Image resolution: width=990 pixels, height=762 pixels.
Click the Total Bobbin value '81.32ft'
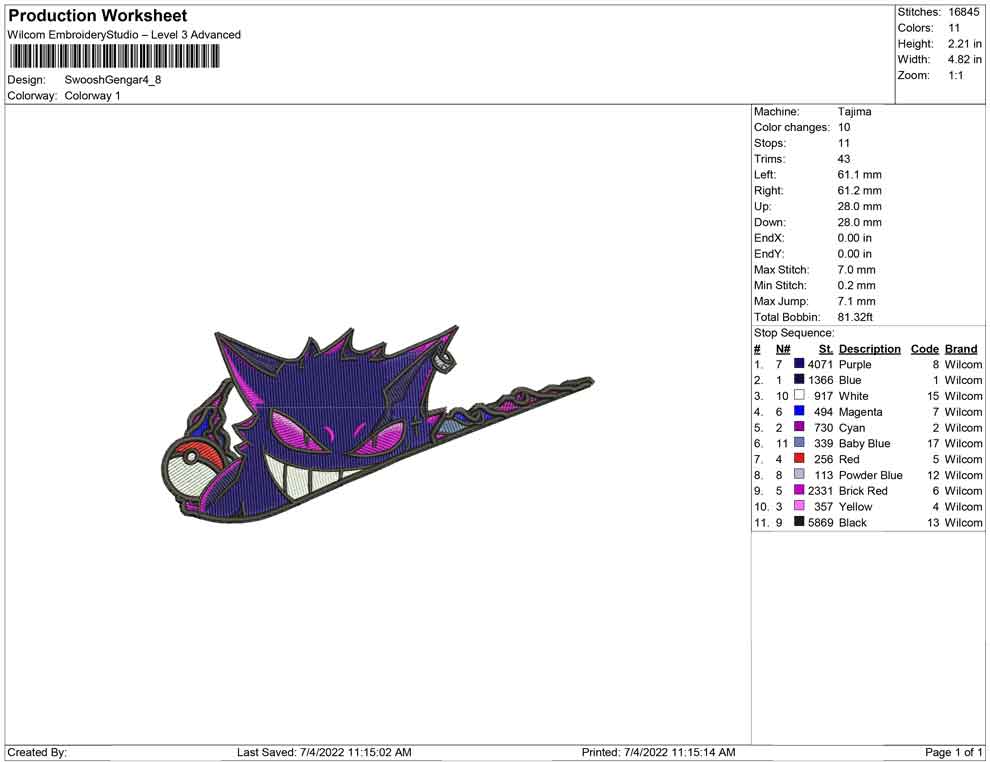coord(856,317)
